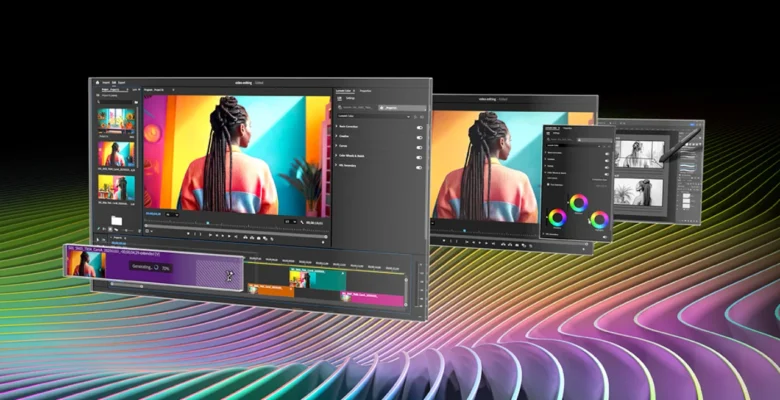
Task: Toggle Curves switch in floating Lumetri panel
Action: pos(607,168)
